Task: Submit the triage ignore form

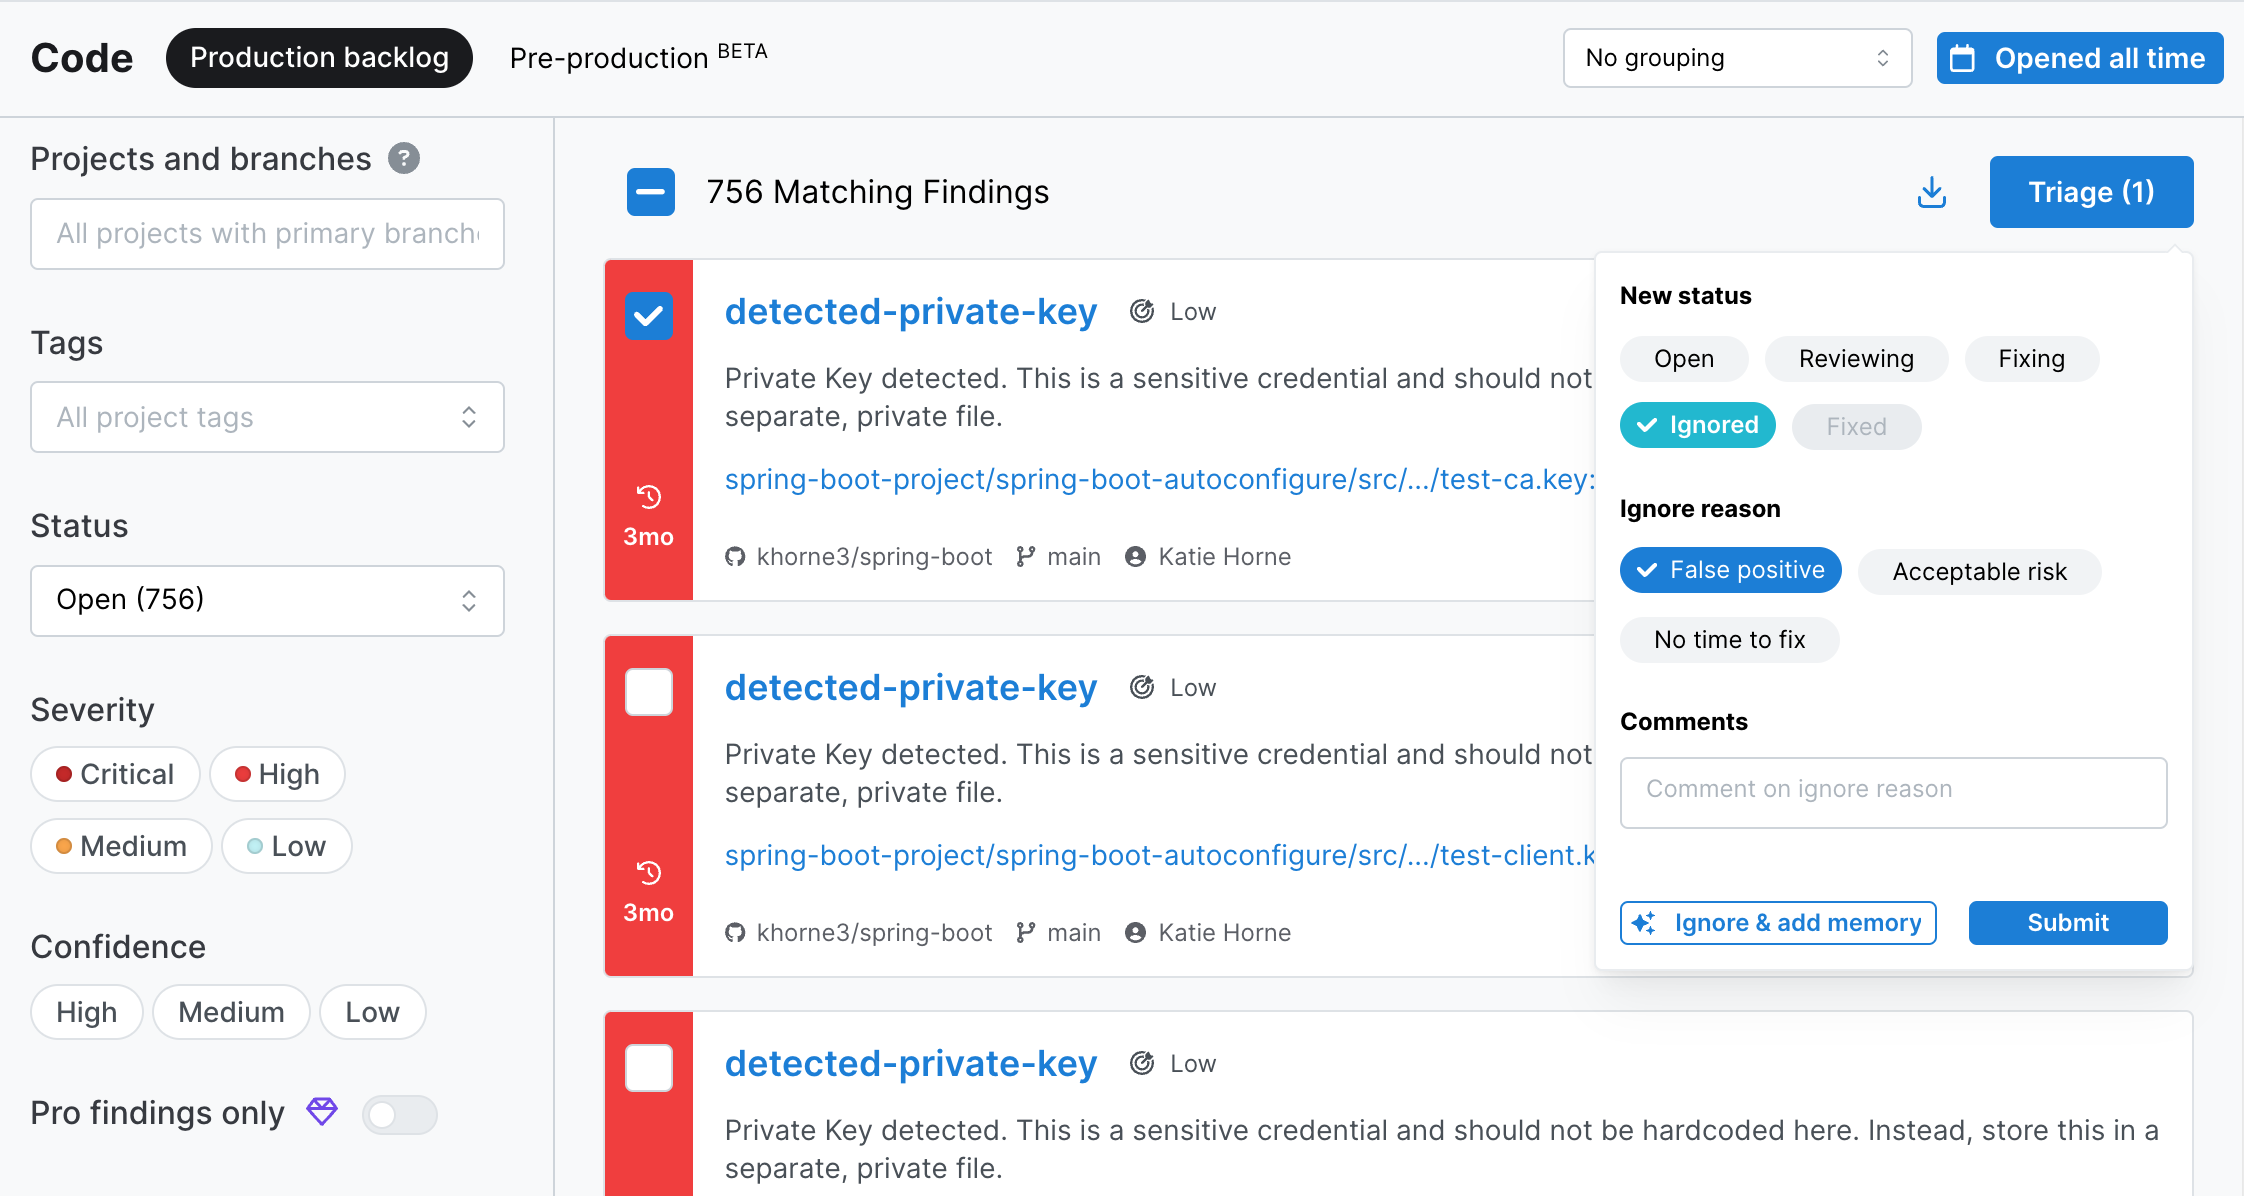Action: [x=2067, y=922]
